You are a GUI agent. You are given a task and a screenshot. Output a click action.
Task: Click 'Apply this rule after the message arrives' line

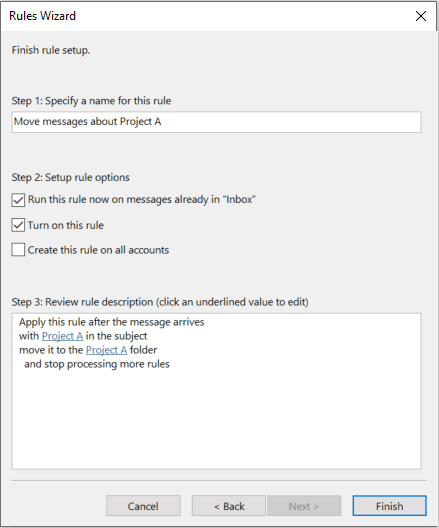coord(111,322)
